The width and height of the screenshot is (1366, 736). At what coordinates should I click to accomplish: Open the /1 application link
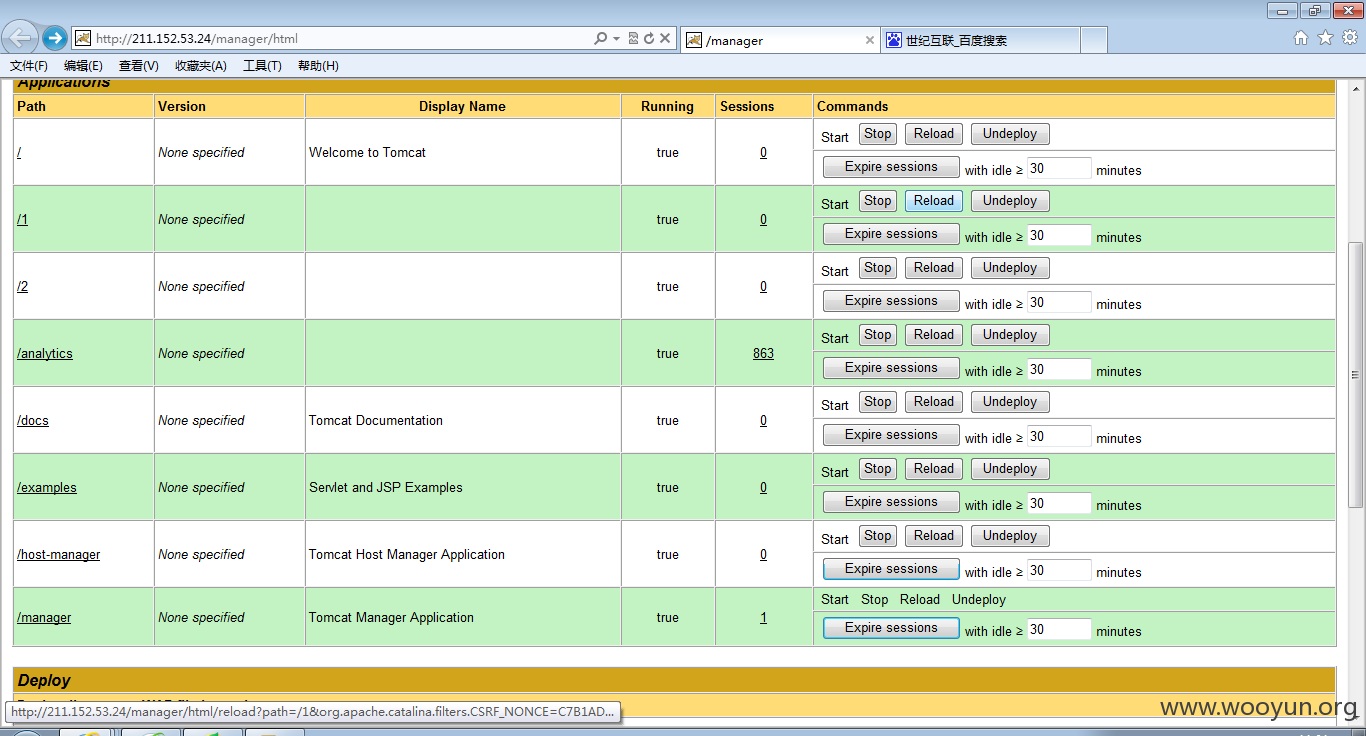(22, 220)
